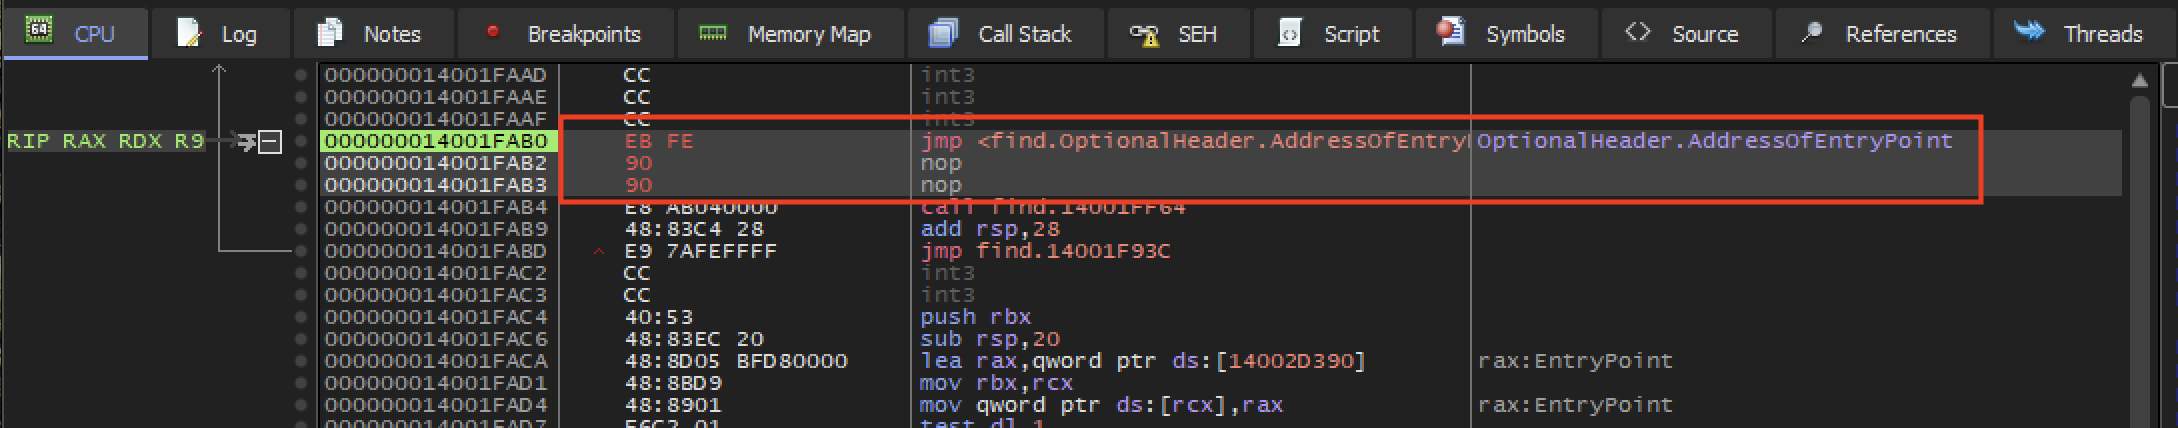Click the SEH warning icon
Image resolution: width=2178 pixels, height=428 pixels.
click(x=1144, y=35)
